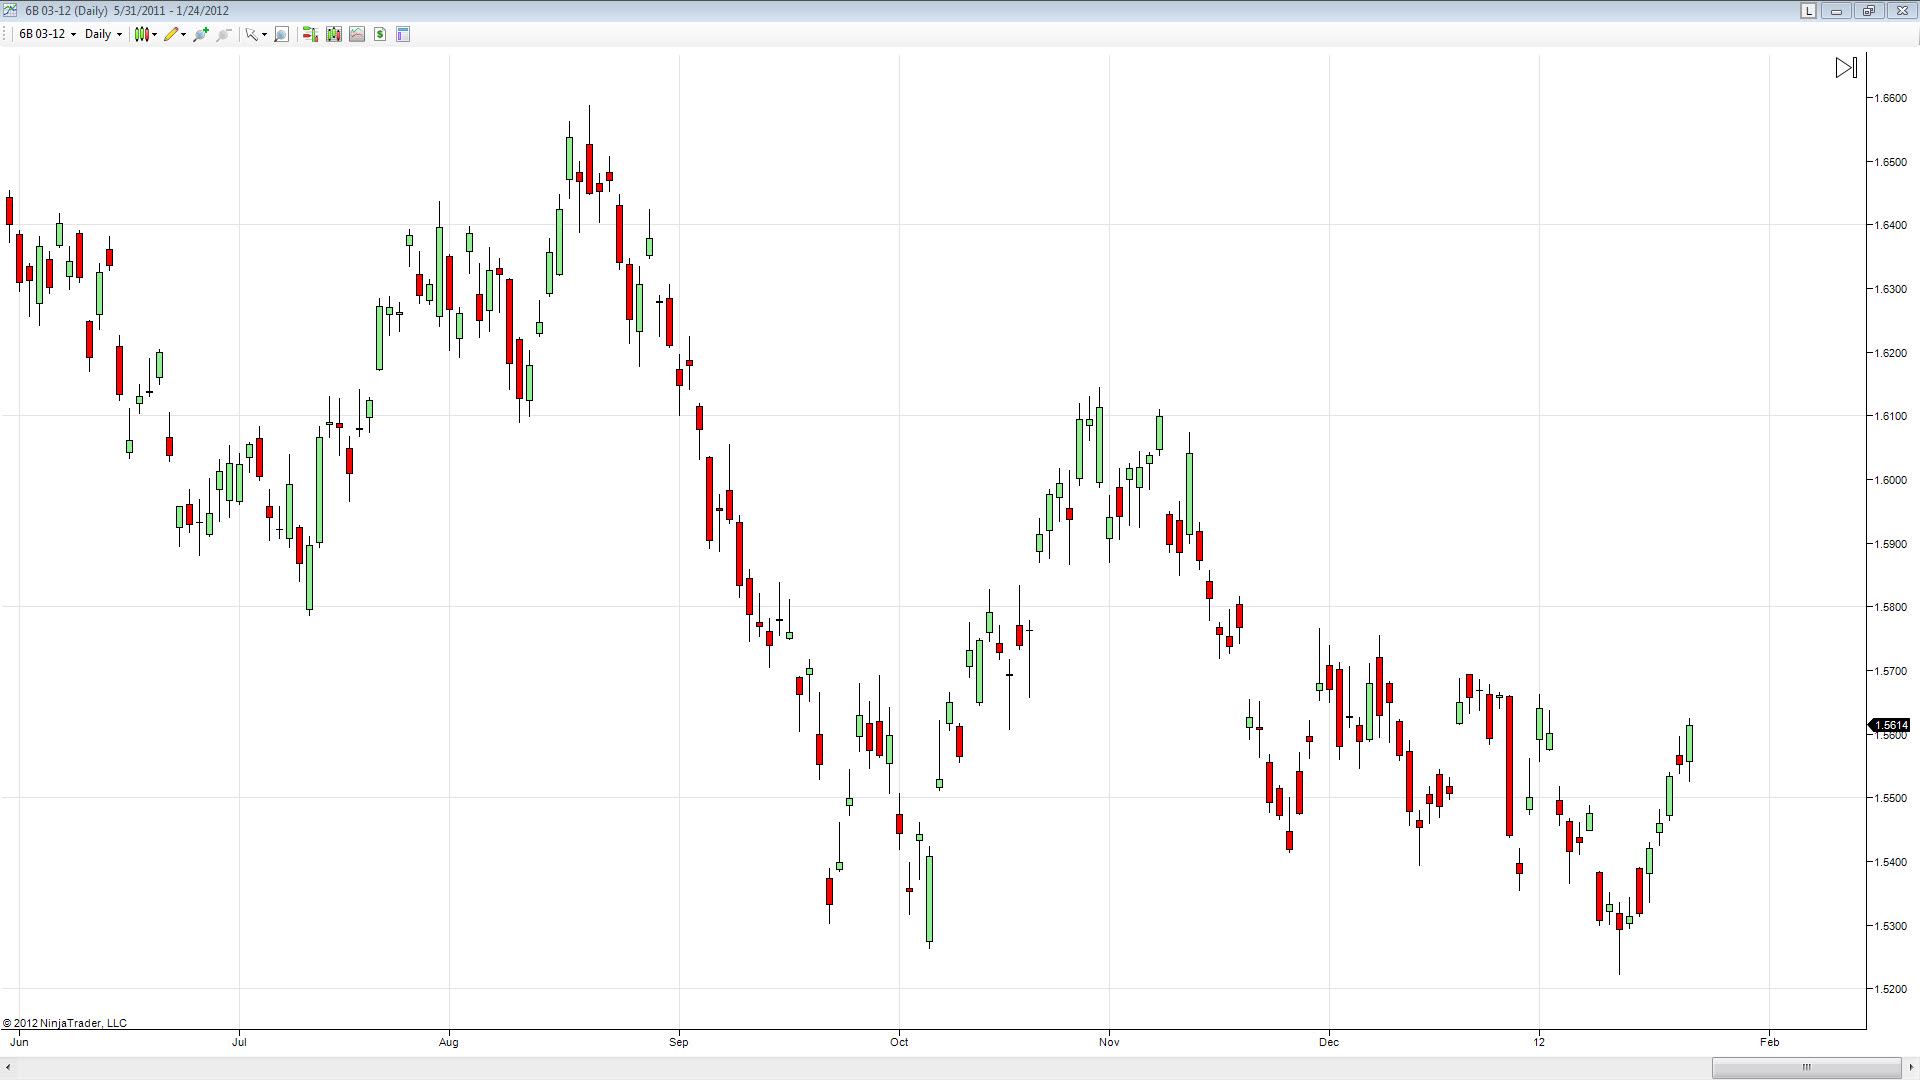Click the chart window icon in the title bar
1920x1080 pixels.
(10, 11)
